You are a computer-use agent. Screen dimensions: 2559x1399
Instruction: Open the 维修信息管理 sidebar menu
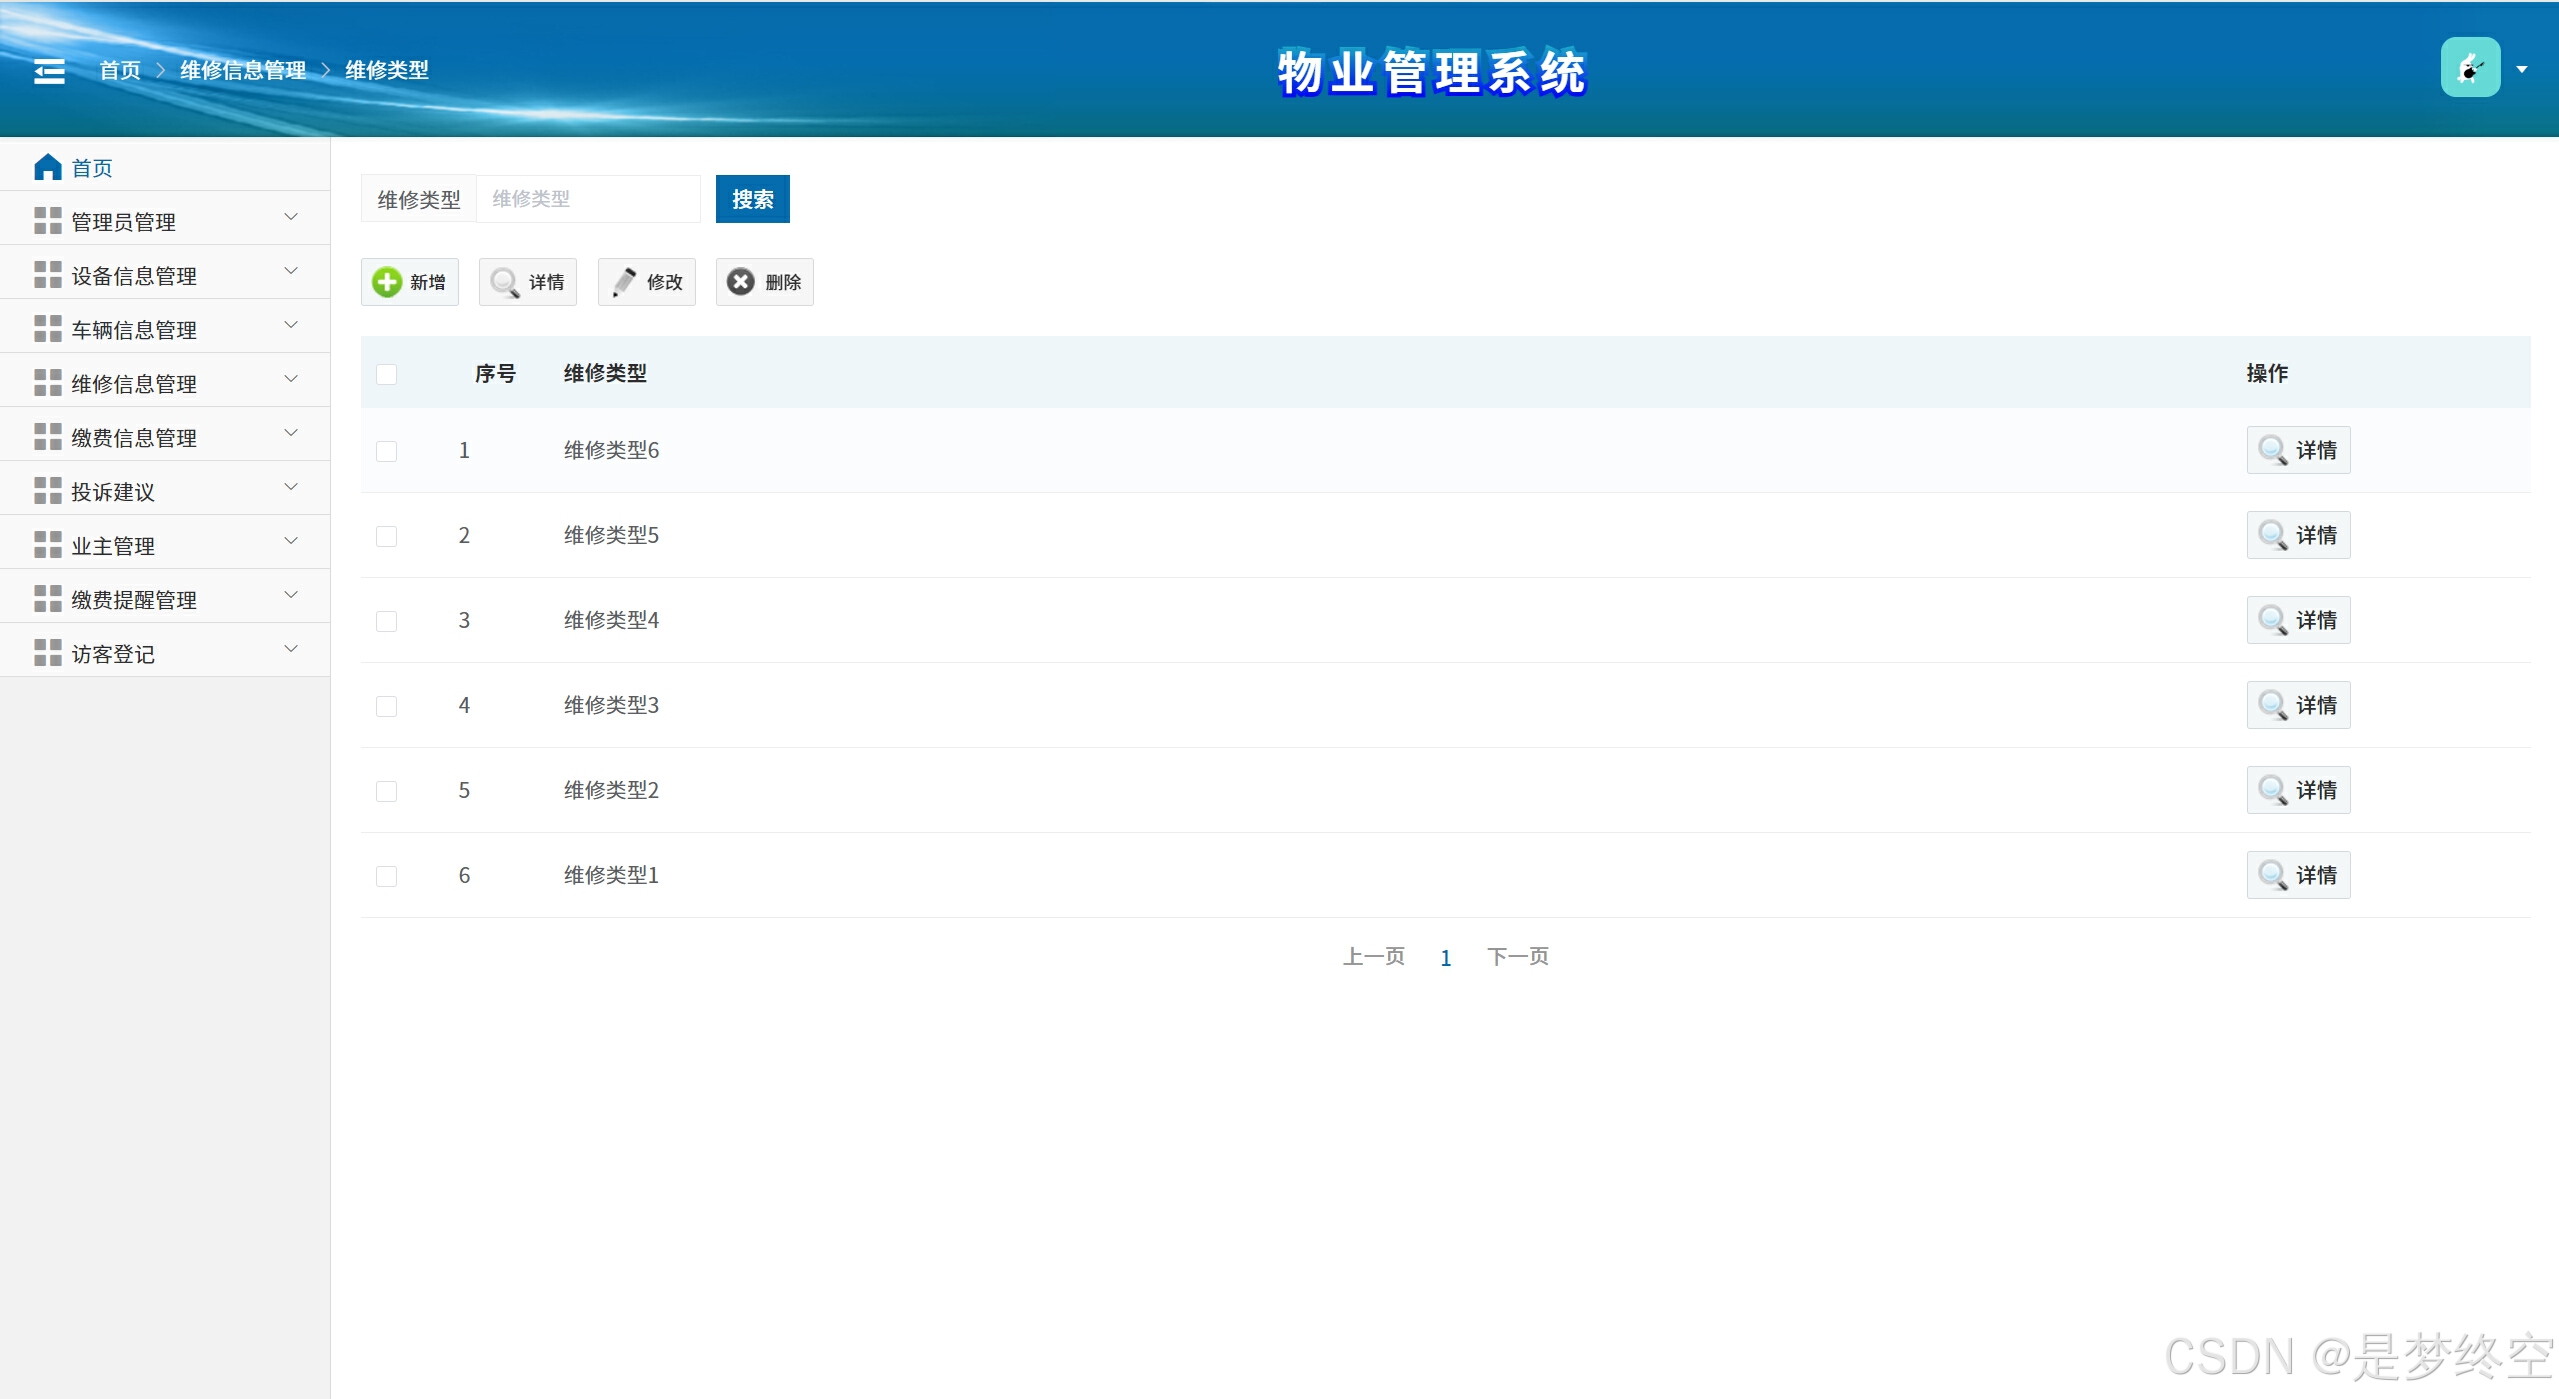pos(134,384)
